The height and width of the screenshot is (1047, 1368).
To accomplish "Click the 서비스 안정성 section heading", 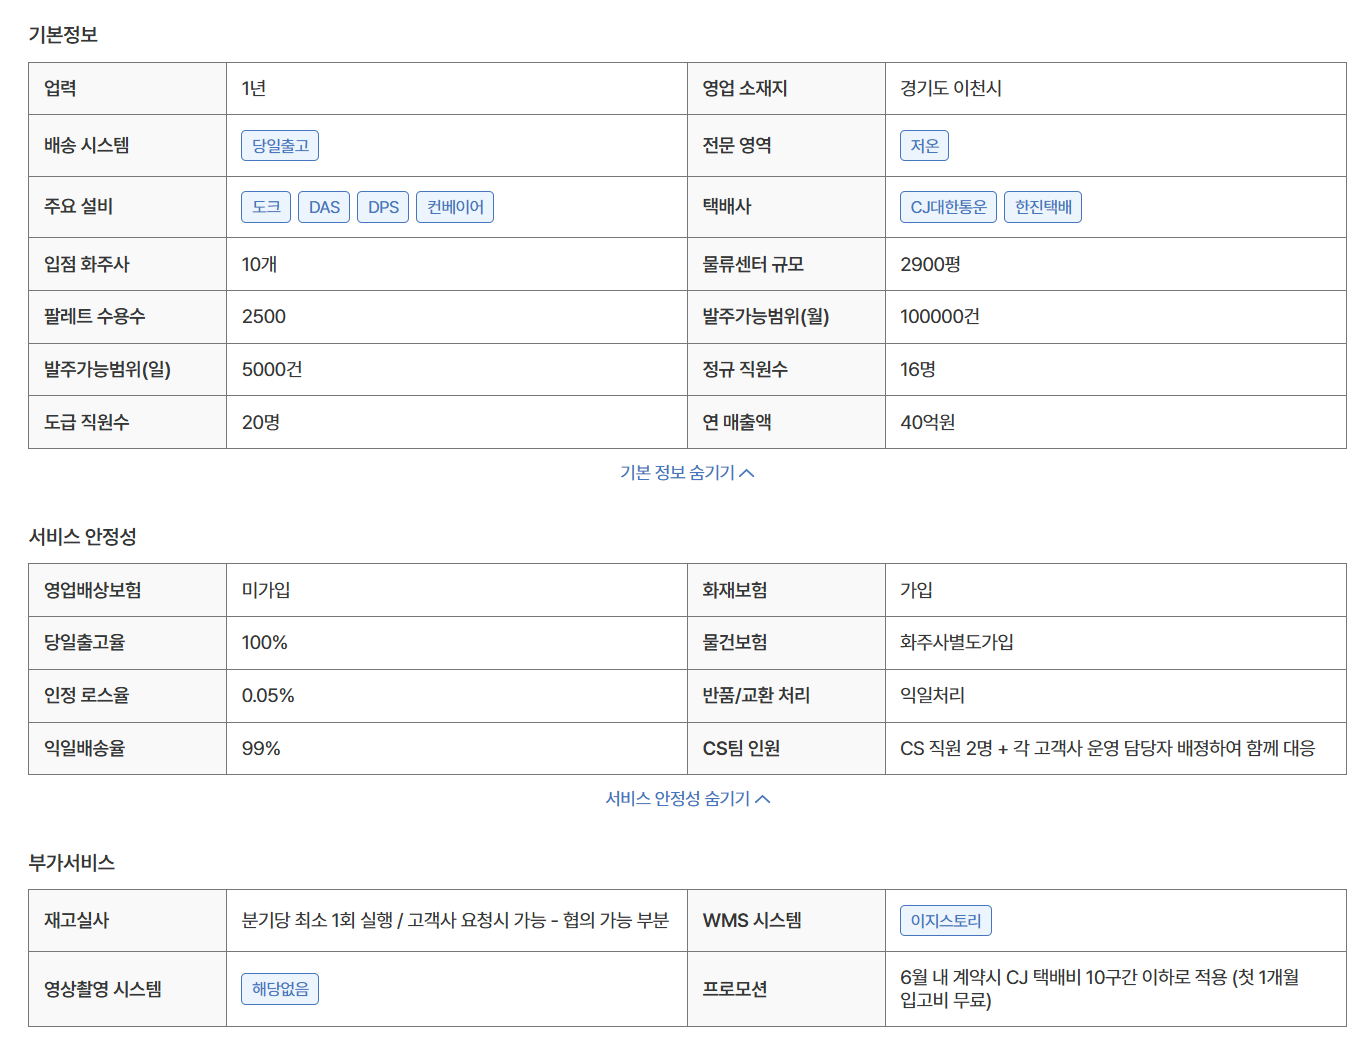I will coord(82,537).
